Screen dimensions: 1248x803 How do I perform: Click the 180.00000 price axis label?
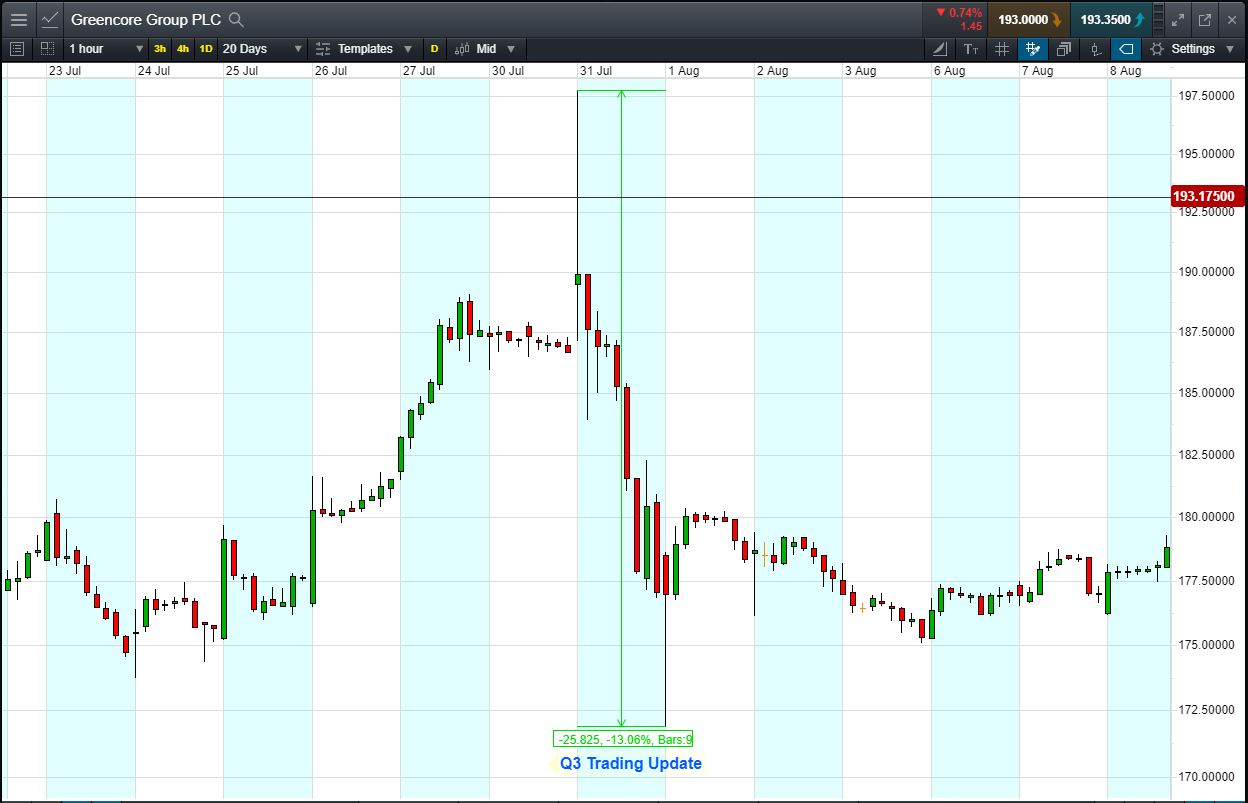[x=1206, y=517]
